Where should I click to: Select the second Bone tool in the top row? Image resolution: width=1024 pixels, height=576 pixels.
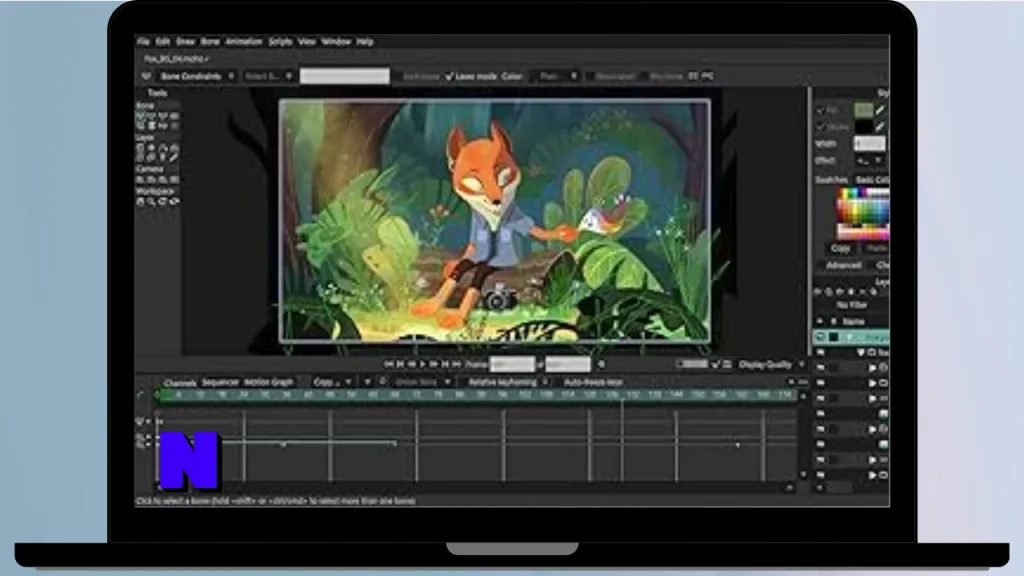152,116
